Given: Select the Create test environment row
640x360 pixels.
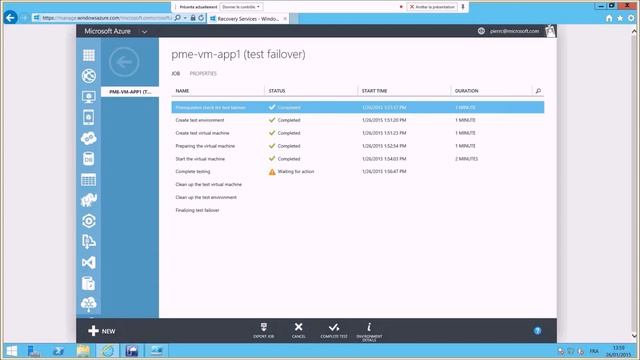Looking at the screenshot, I should (x=358, y=120).
